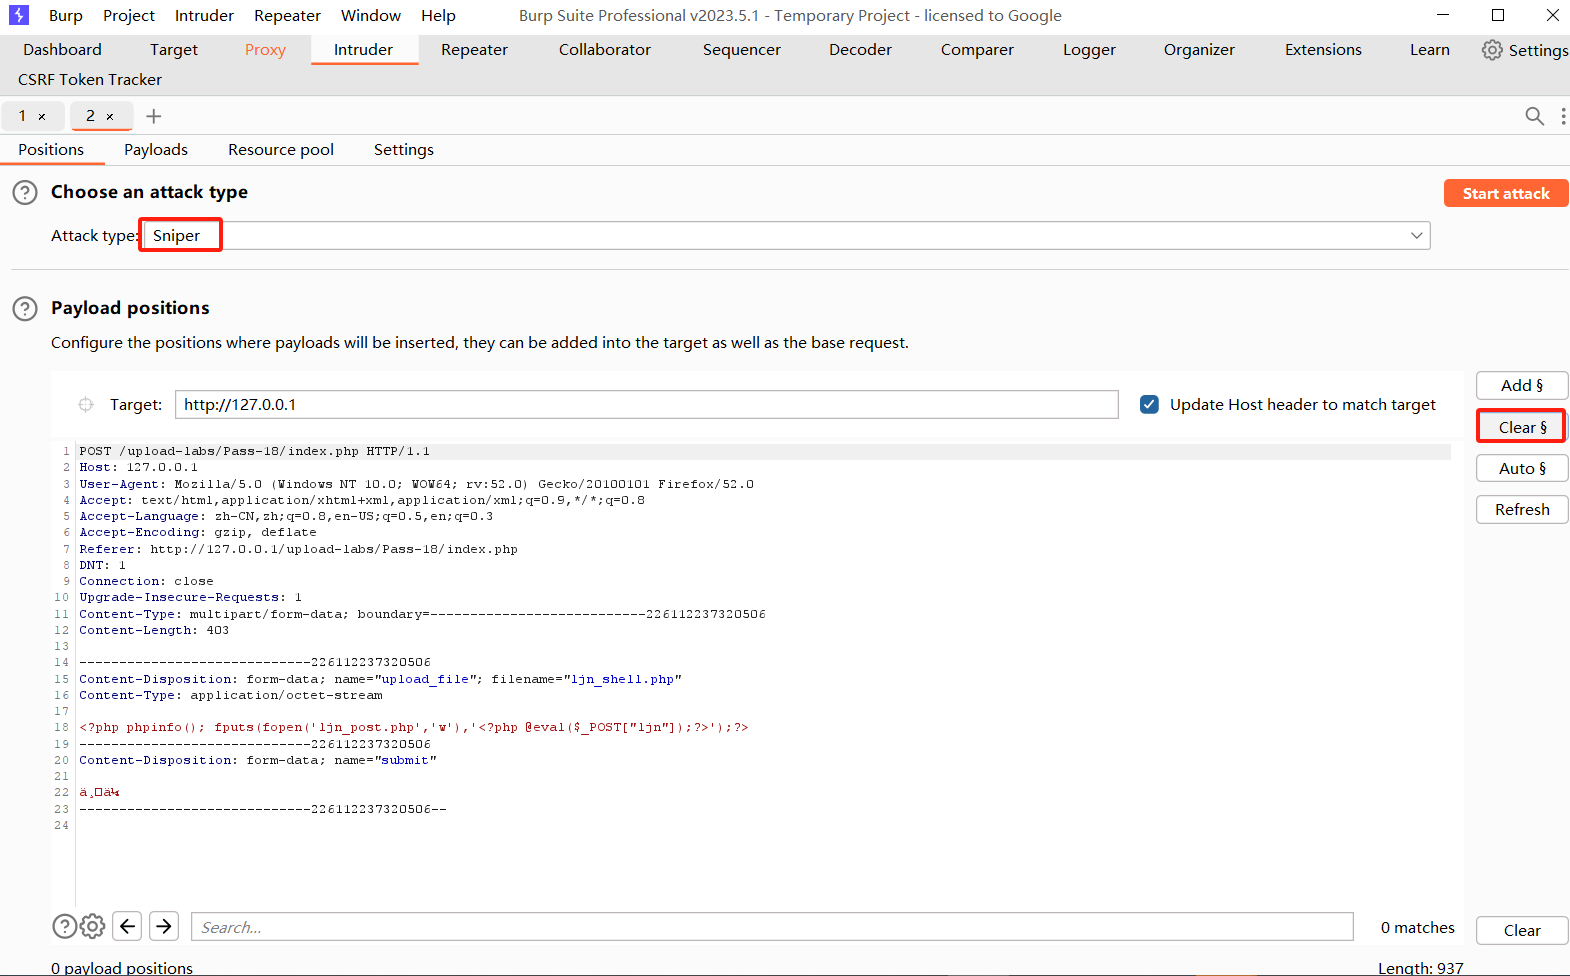
Task: Click the Referer header line
Action: pyautogui.click(x=298, y=549)
